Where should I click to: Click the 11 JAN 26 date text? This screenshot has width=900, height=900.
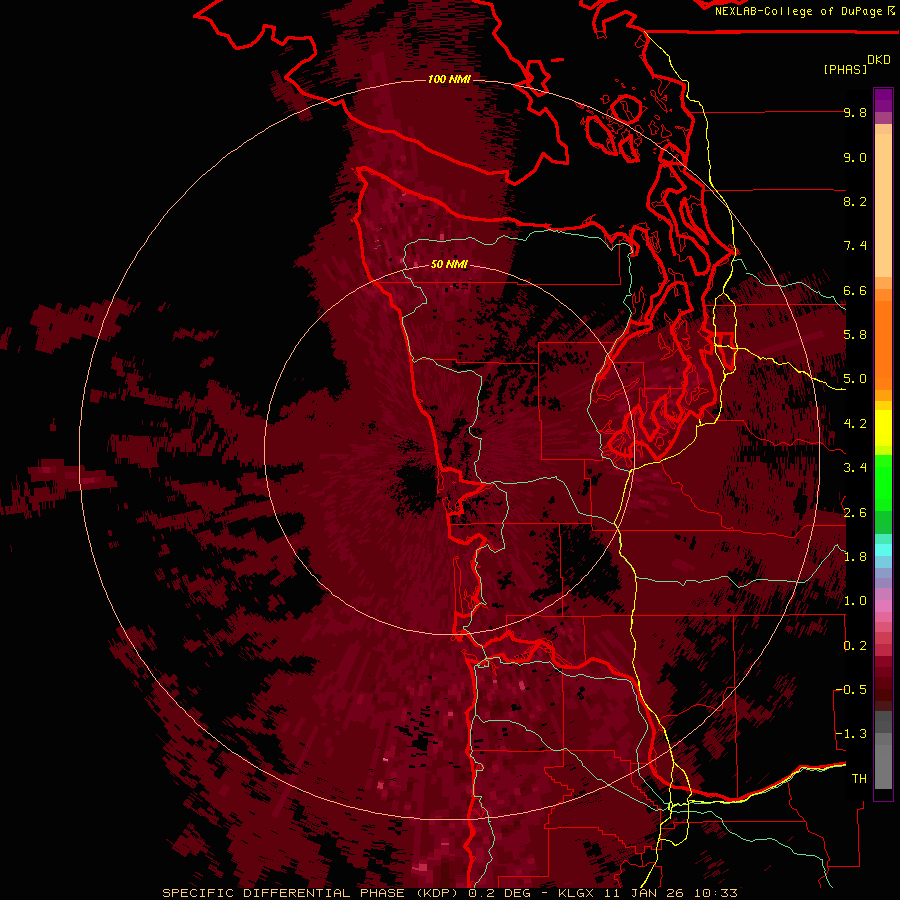(644, 893)
